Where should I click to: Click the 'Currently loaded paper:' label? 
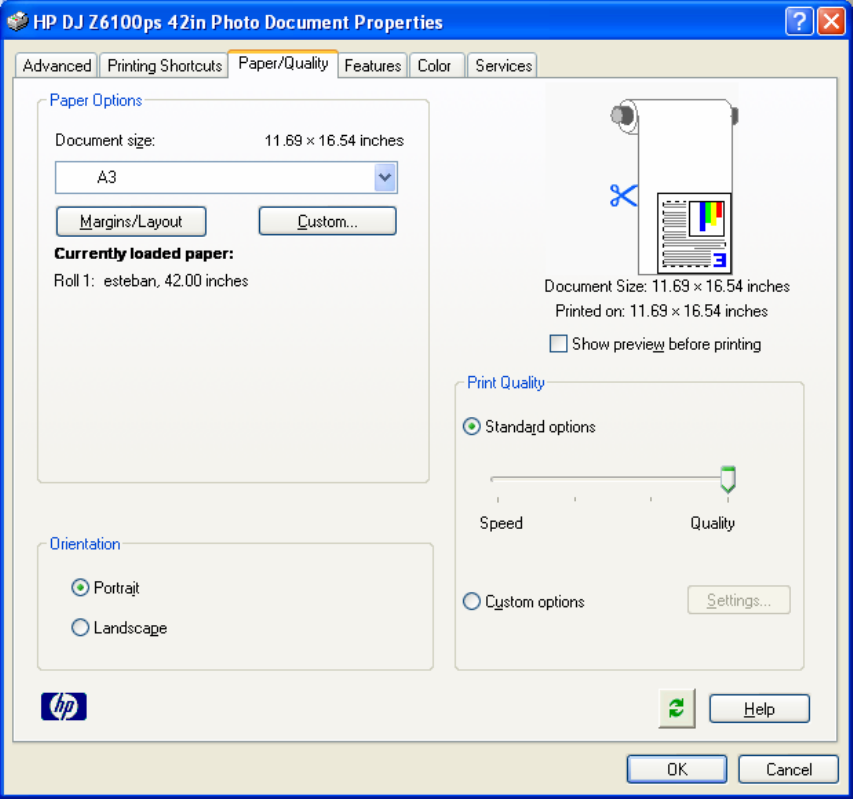click(x=144, y=253)
